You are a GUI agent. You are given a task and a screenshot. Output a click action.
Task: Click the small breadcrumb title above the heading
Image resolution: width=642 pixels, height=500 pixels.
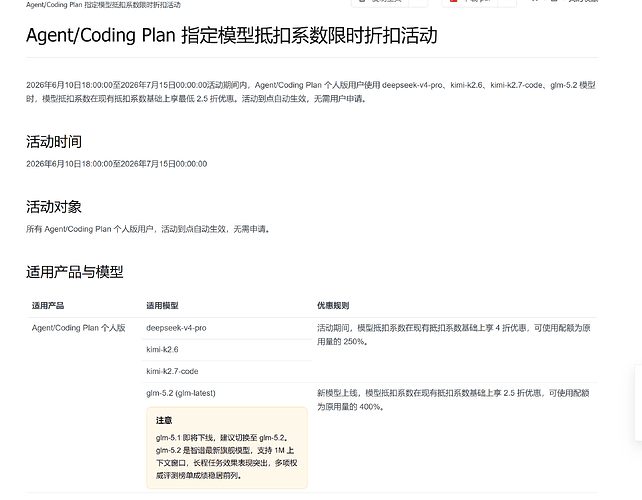coord(103,5)
